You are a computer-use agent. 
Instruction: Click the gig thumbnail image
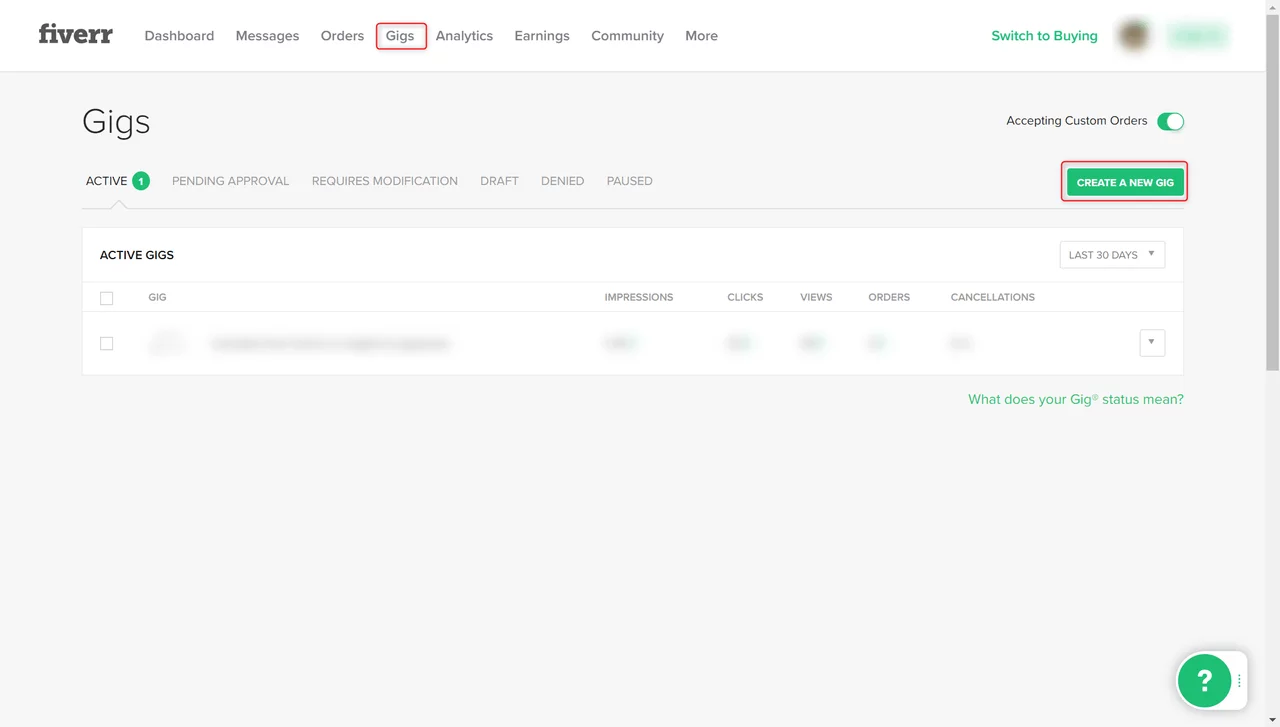point(168,343)
